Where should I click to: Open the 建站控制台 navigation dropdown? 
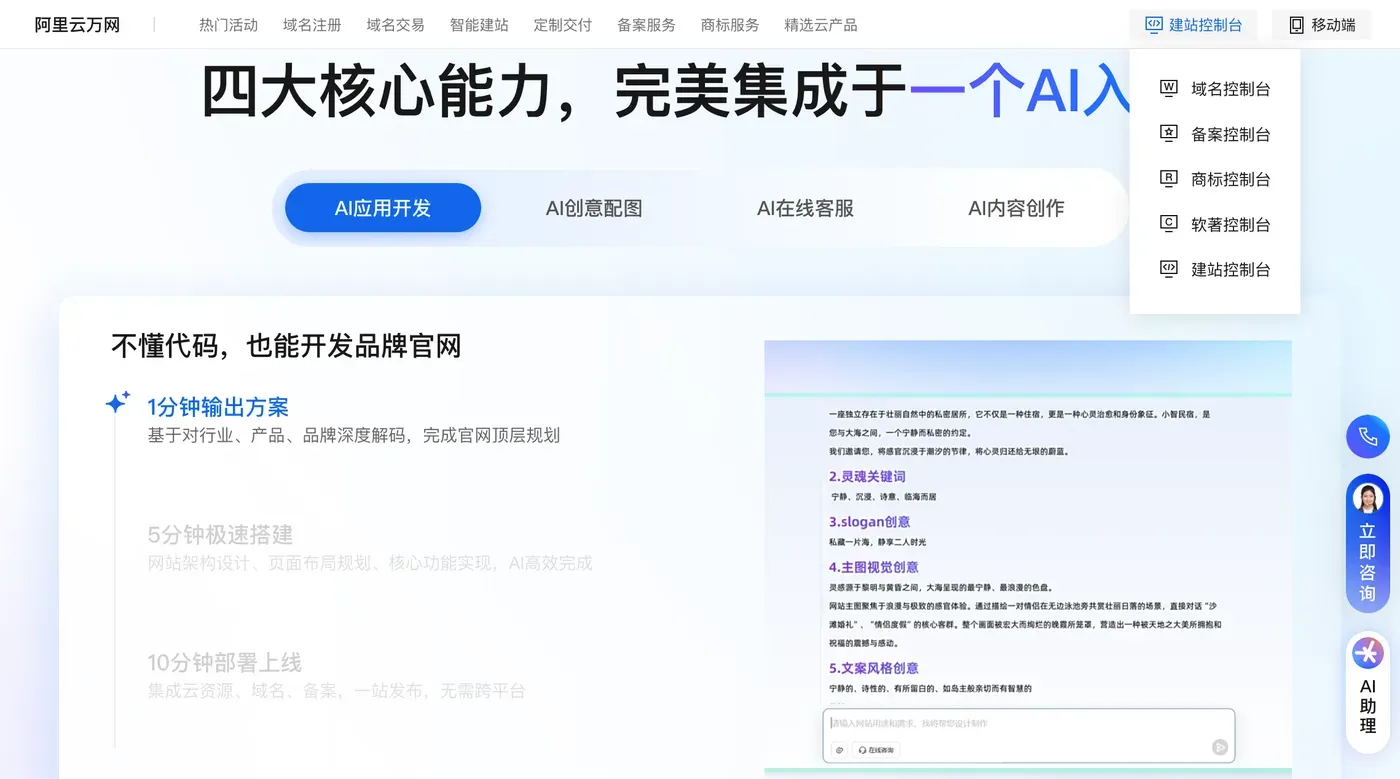pos(1193,24)
